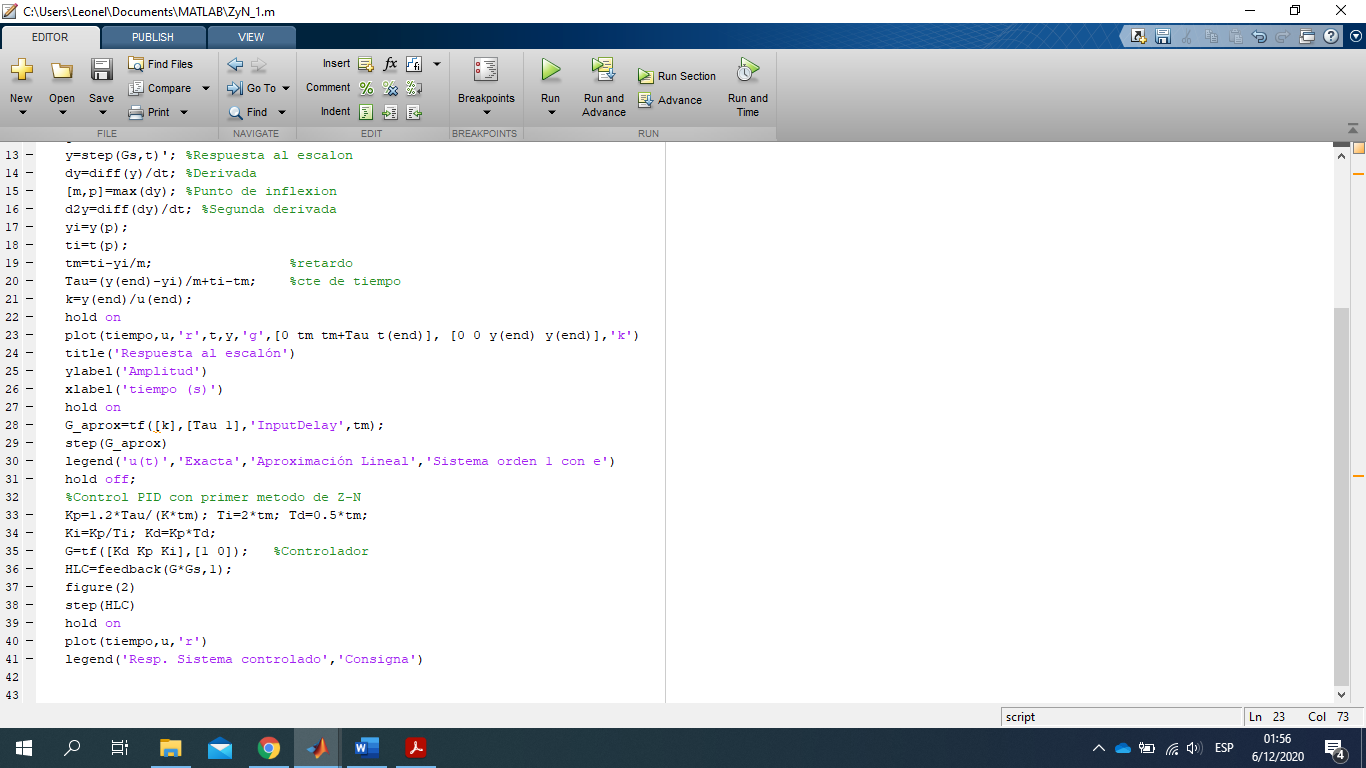Open the Save dropdown arrow
The width and height of the screenshot is (1366, 768).
(x=101, y=113)
